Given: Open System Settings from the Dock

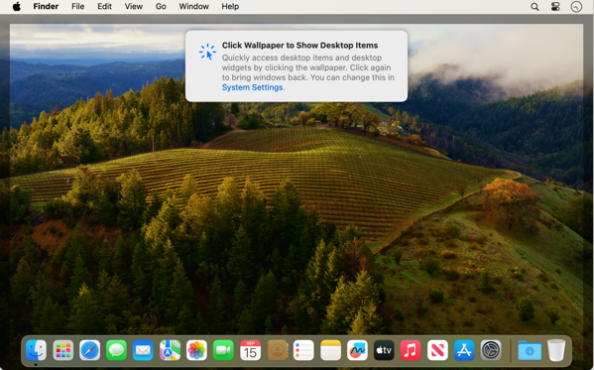Looking at the screenshot, I should (491, 350).
